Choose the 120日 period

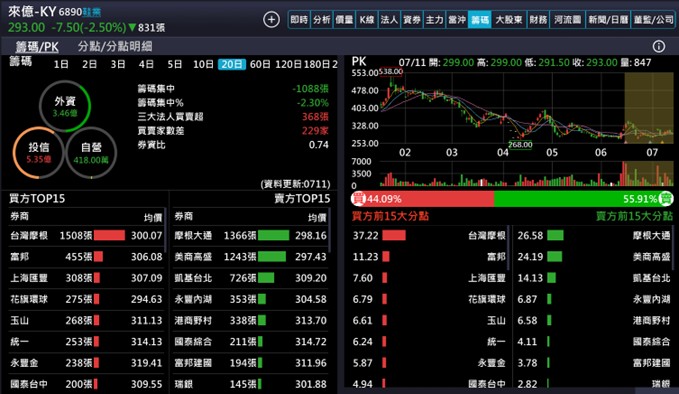288,65
